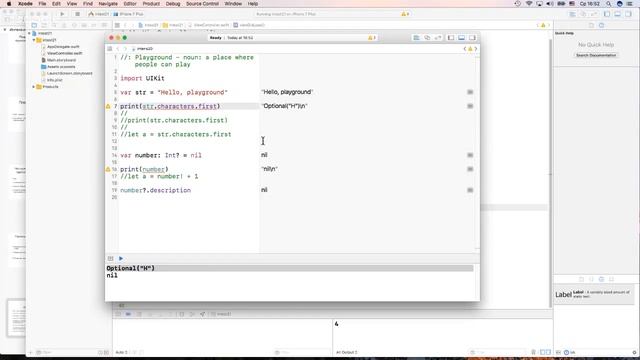Clear console with trash icon
Screen dimensions: 640x360
(533, 352)
